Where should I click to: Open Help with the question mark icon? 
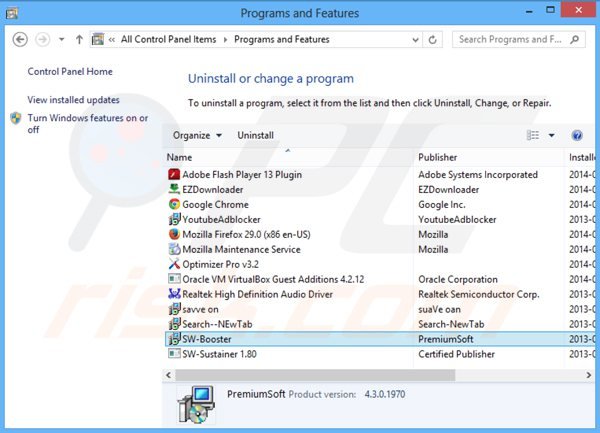577,135
